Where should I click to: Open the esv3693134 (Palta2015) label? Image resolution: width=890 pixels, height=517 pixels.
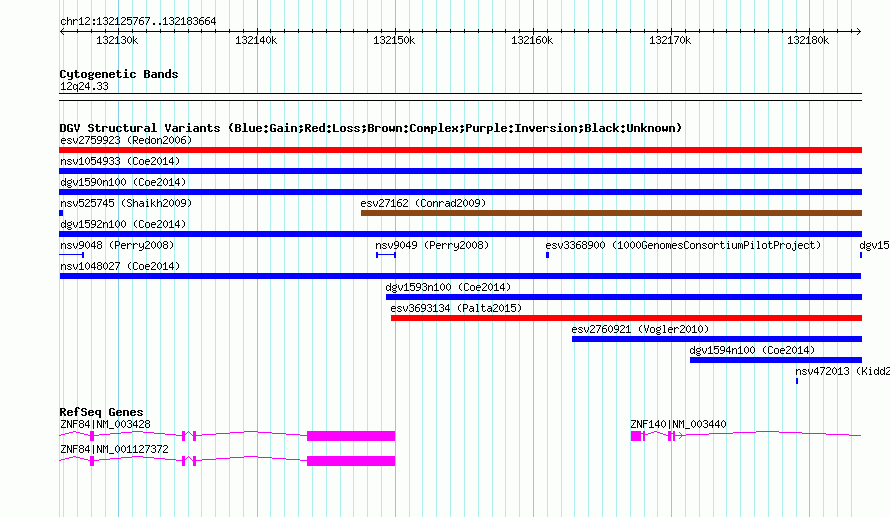click(x=456, y=308)
